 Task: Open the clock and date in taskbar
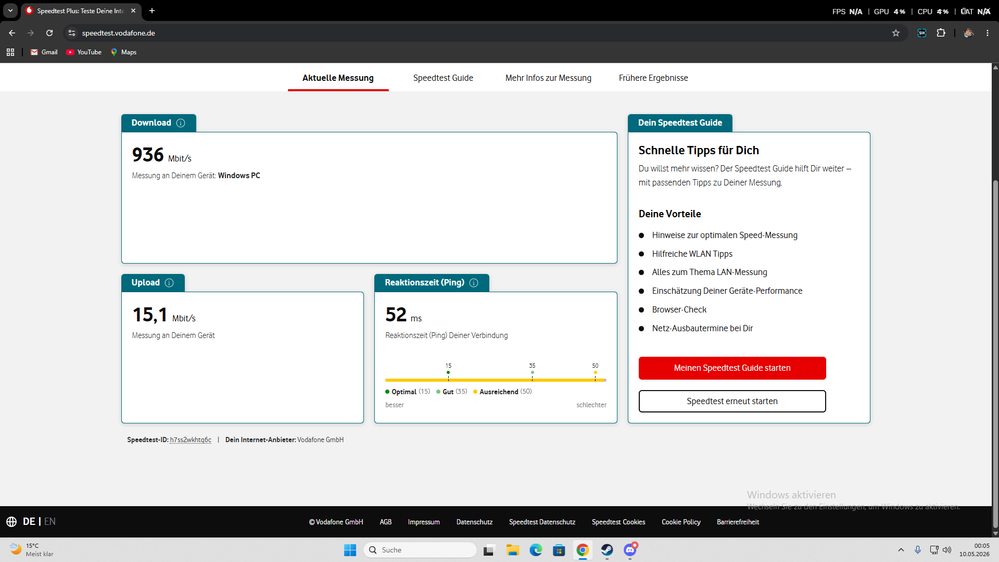[x=974, y=550]
